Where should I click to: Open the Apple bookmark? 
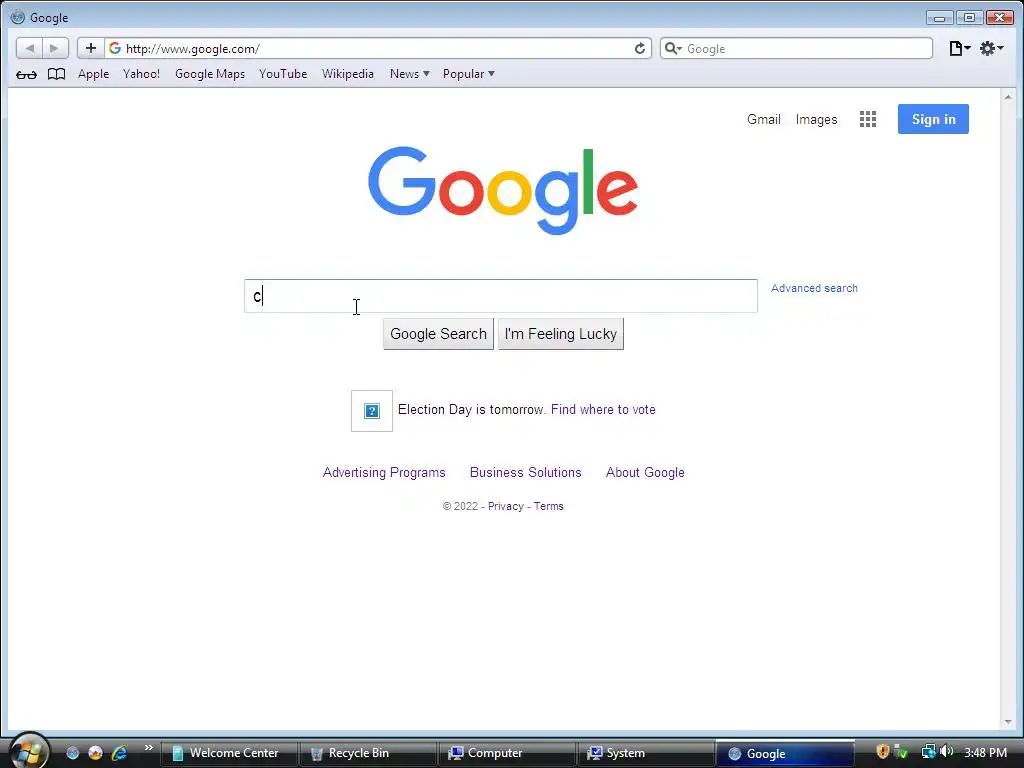pyautogui.click(x=93, y=74)
